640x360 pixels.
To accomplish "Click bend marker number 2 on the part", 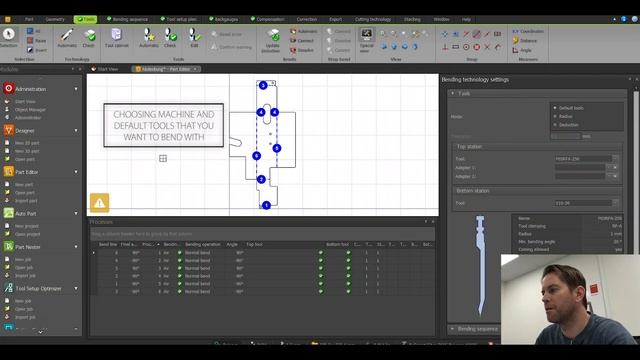I will pos(262,179).
